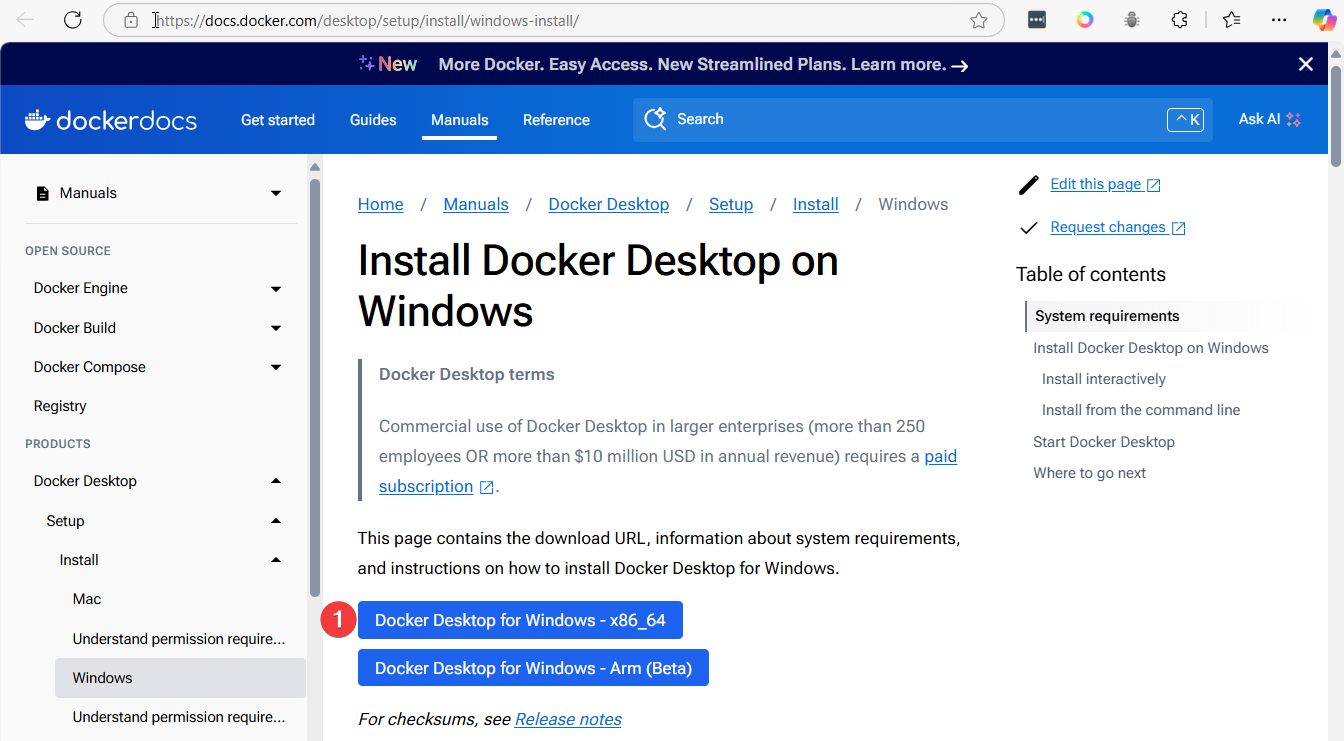Click the site lock icon in address bar
The image size is (1344, 741).
130,20
